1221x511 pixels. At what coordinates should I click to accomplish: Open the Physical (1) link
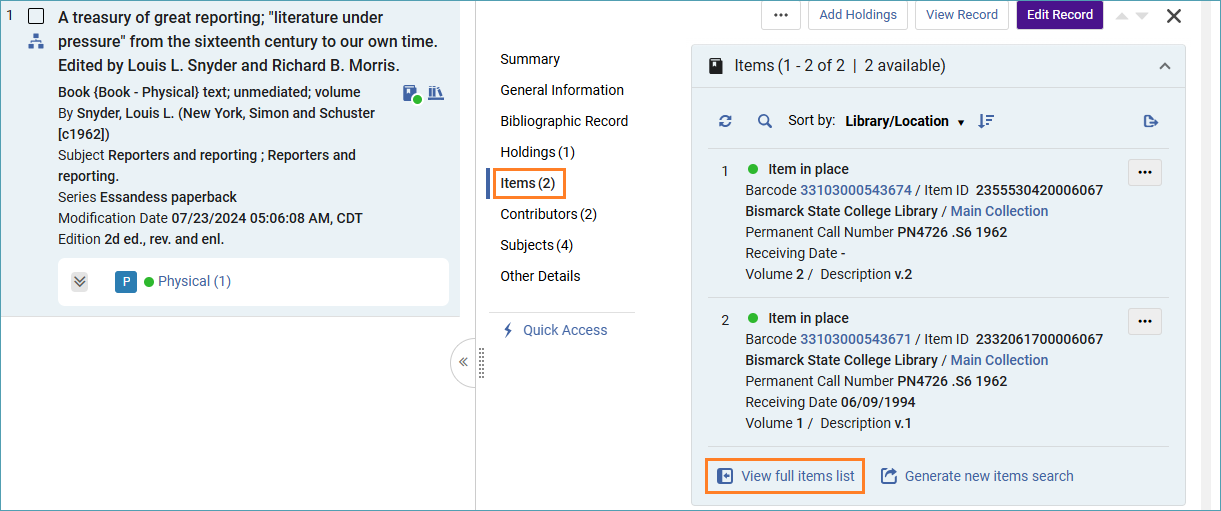[x=194, y=281]
